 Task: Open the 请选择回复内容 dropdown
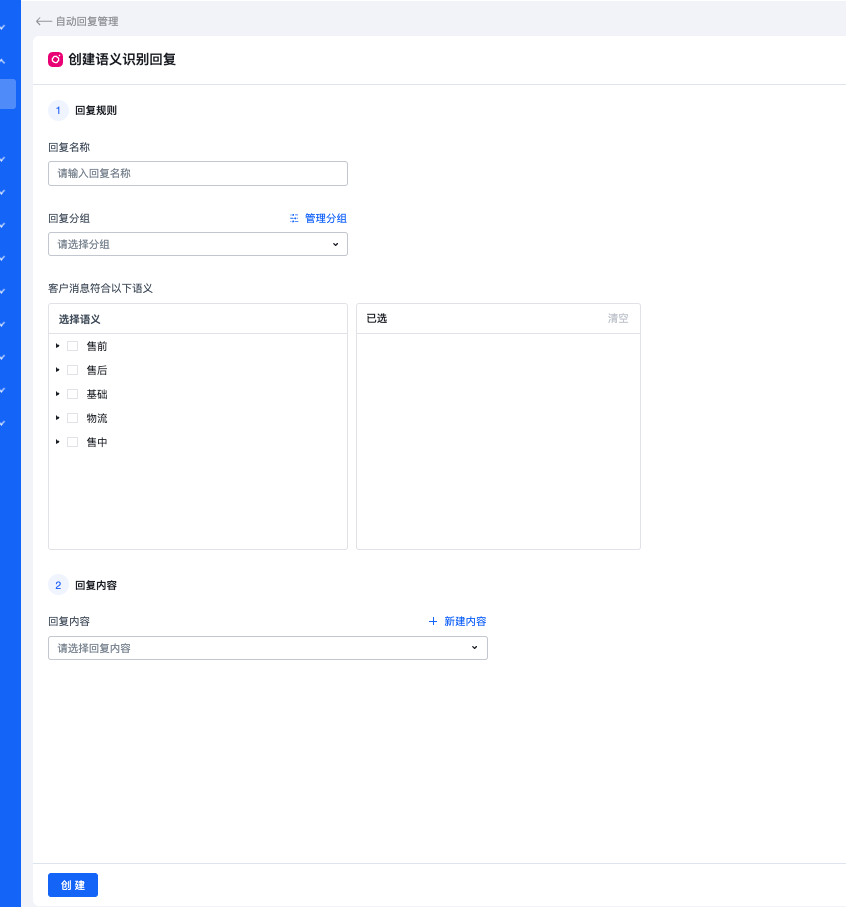click(268, 648)
